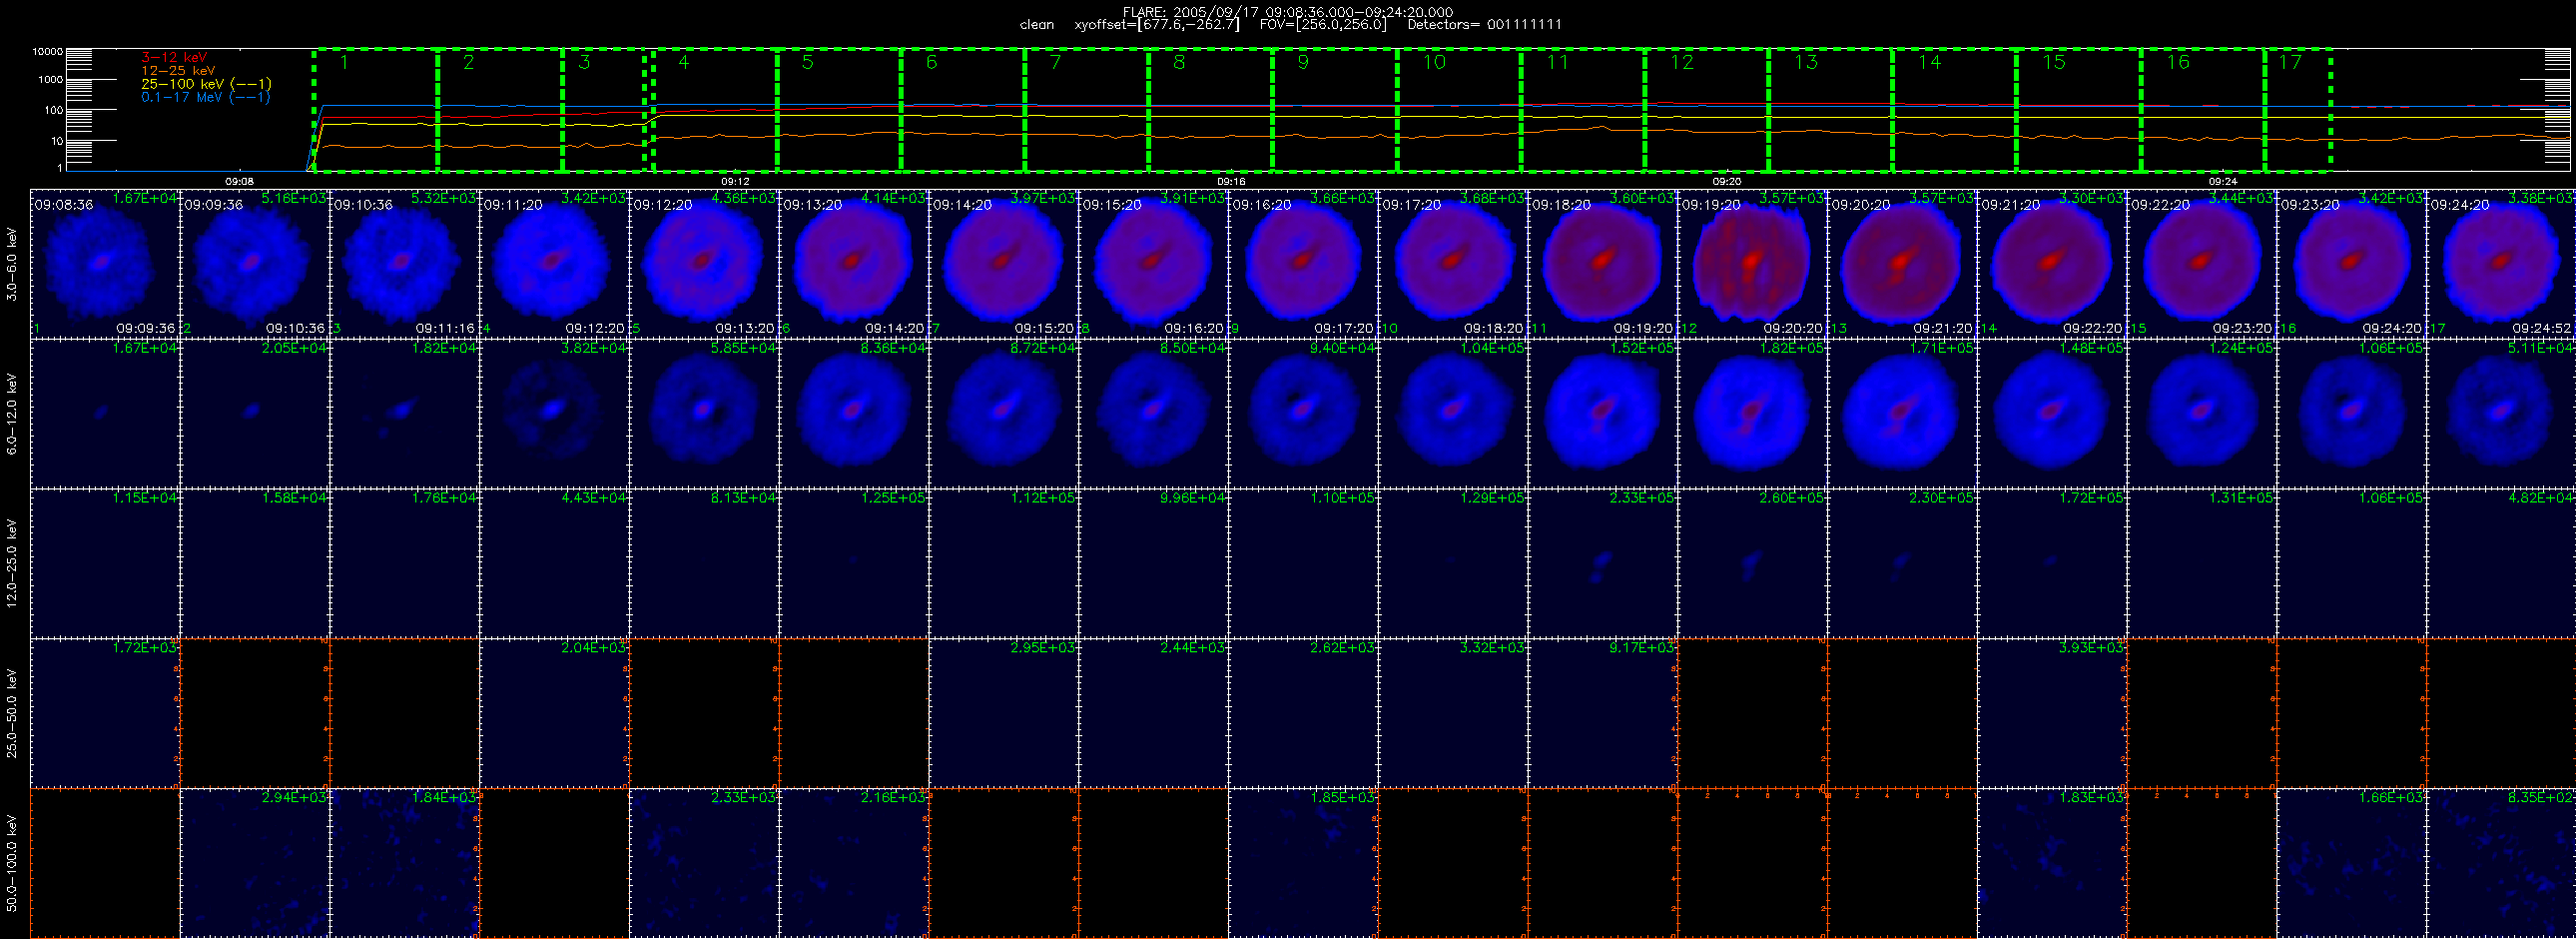Click the blue 0.1-17 MeV legend label
Image resolution: width=2576 pixels, height=939 pixels.
click(x=205, y=97)
